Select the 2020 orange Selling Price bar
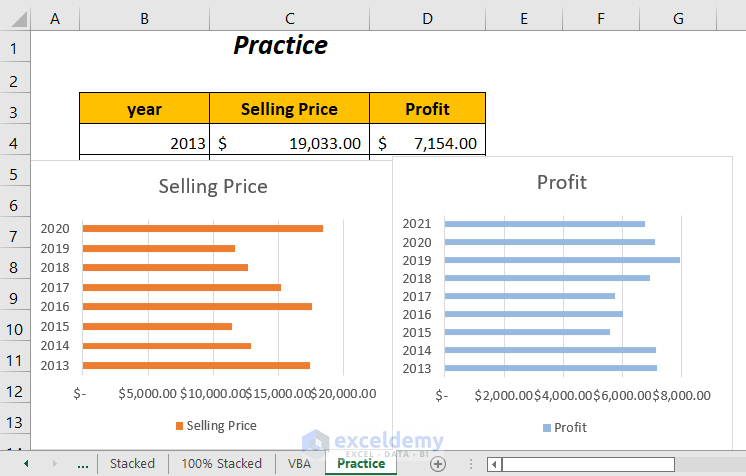The width and height of the screenshot is (746, 476). 202,229
